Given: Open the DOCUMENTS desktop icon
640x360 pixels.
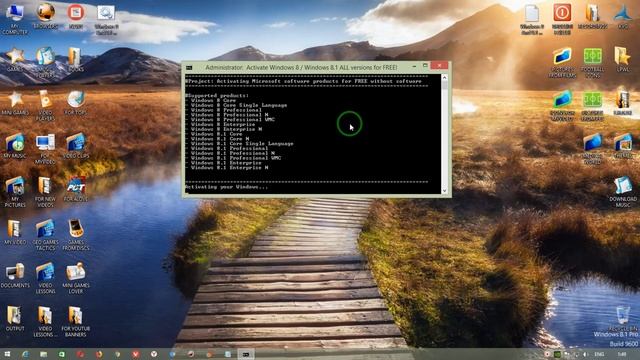Looking at the screenshot, I should point(15,276).
